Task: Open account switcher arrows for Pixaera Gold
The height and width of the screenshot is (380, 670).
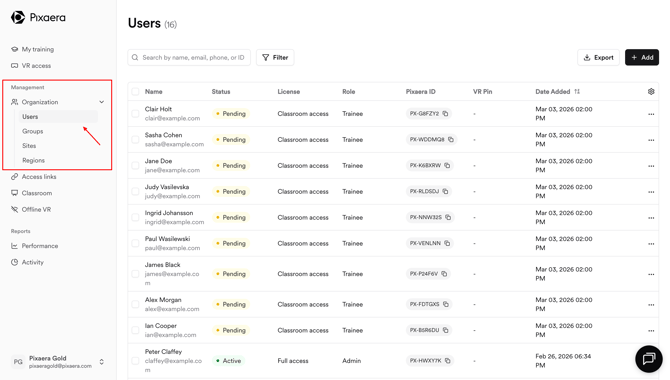Action: (x=102, y=362)
